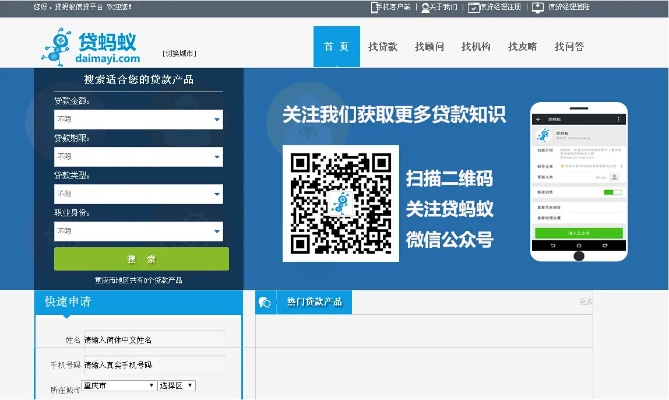This screenshot has width=669, height=400.
Task: Click chat bubble icon beside 热门贷款产品
Action: tap(265, 302)
